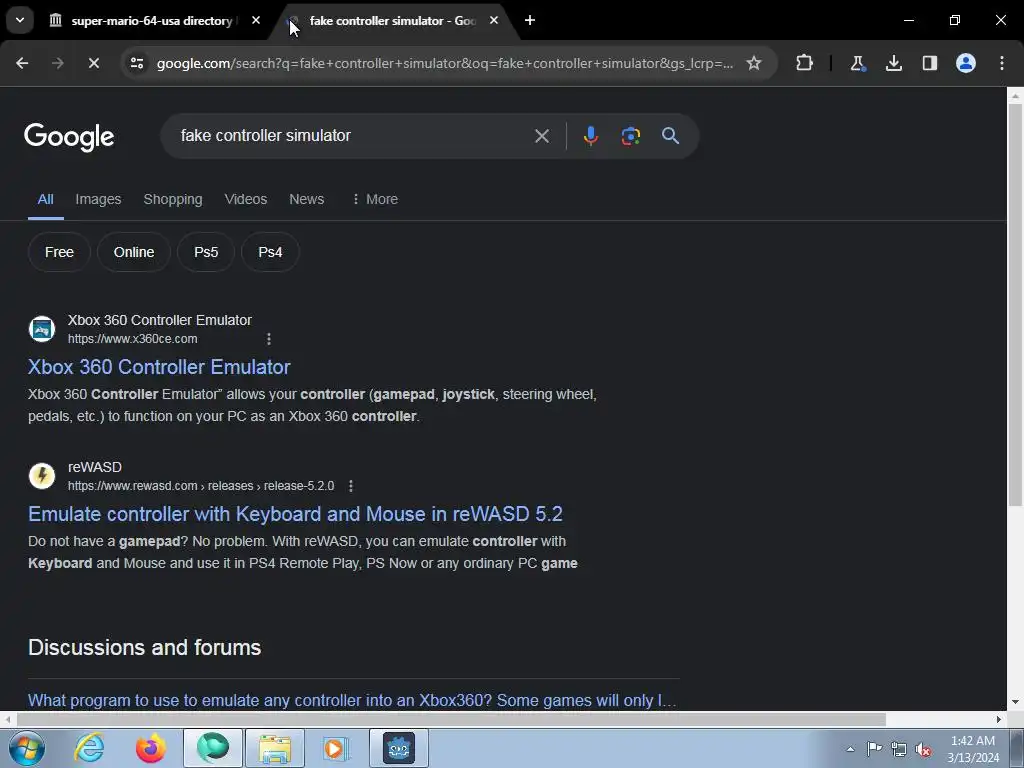Screen dimensions: 1024x768
Task: Open the Windows Start menu
Action: pyautogui.click(x=27, y=748)
